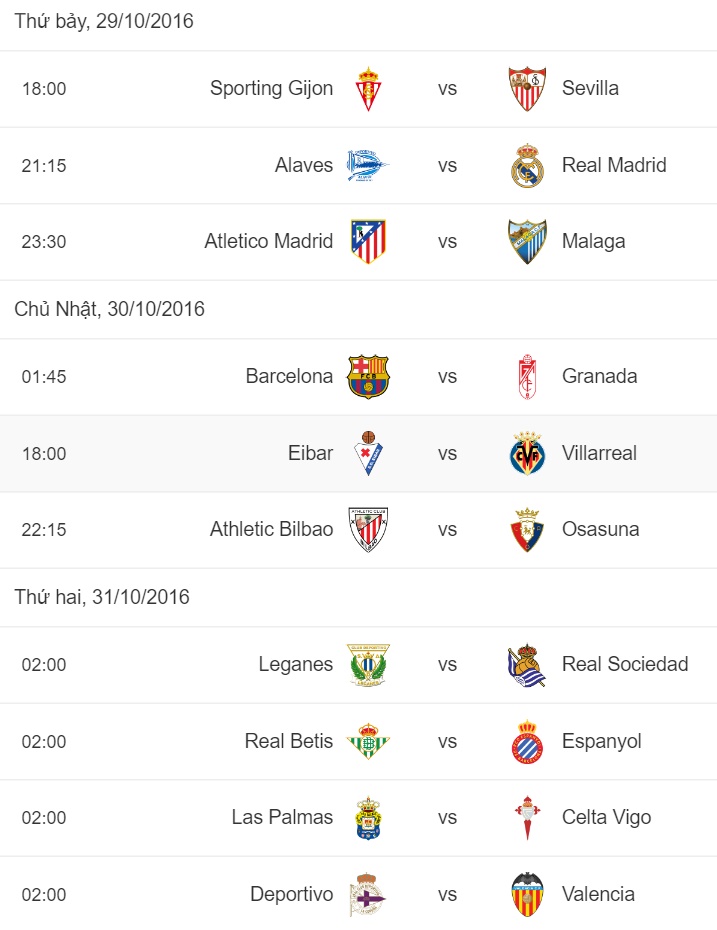The width and height of the screenshot is (717, 930).
Task: Click the 01:45 Barcelona match row
Action: pos(358,375)
